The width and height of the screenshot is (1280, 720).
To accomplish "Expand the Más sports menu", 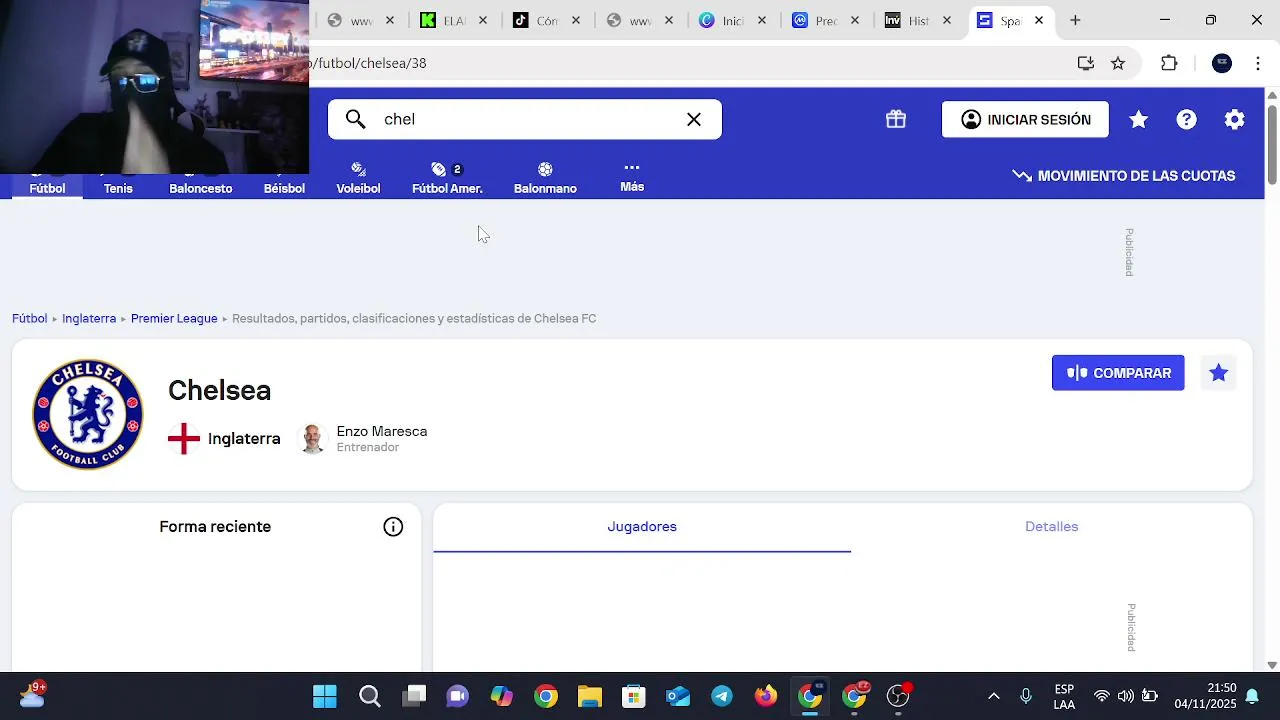I will coord(632,177).
